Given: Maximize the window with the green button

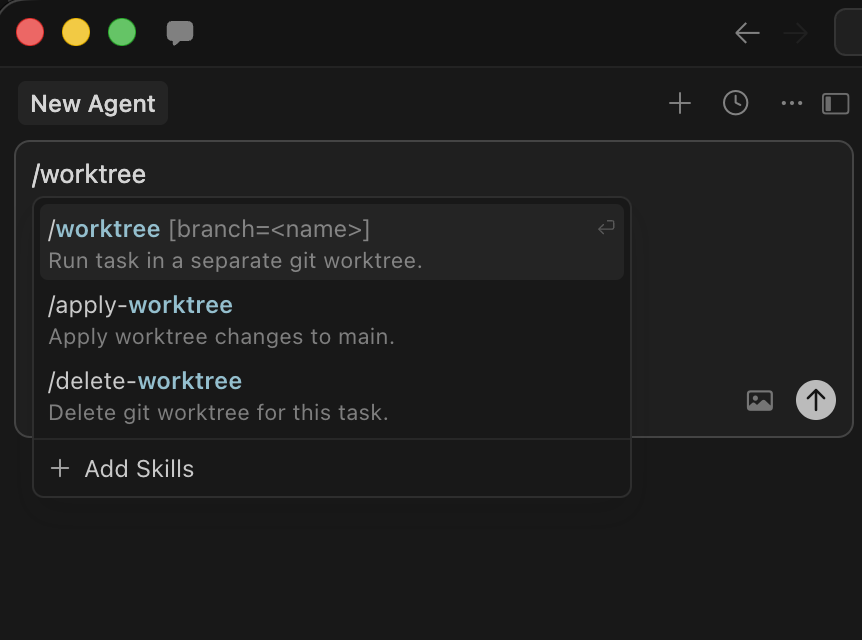Looking at the screenshot, I should 122,33.
